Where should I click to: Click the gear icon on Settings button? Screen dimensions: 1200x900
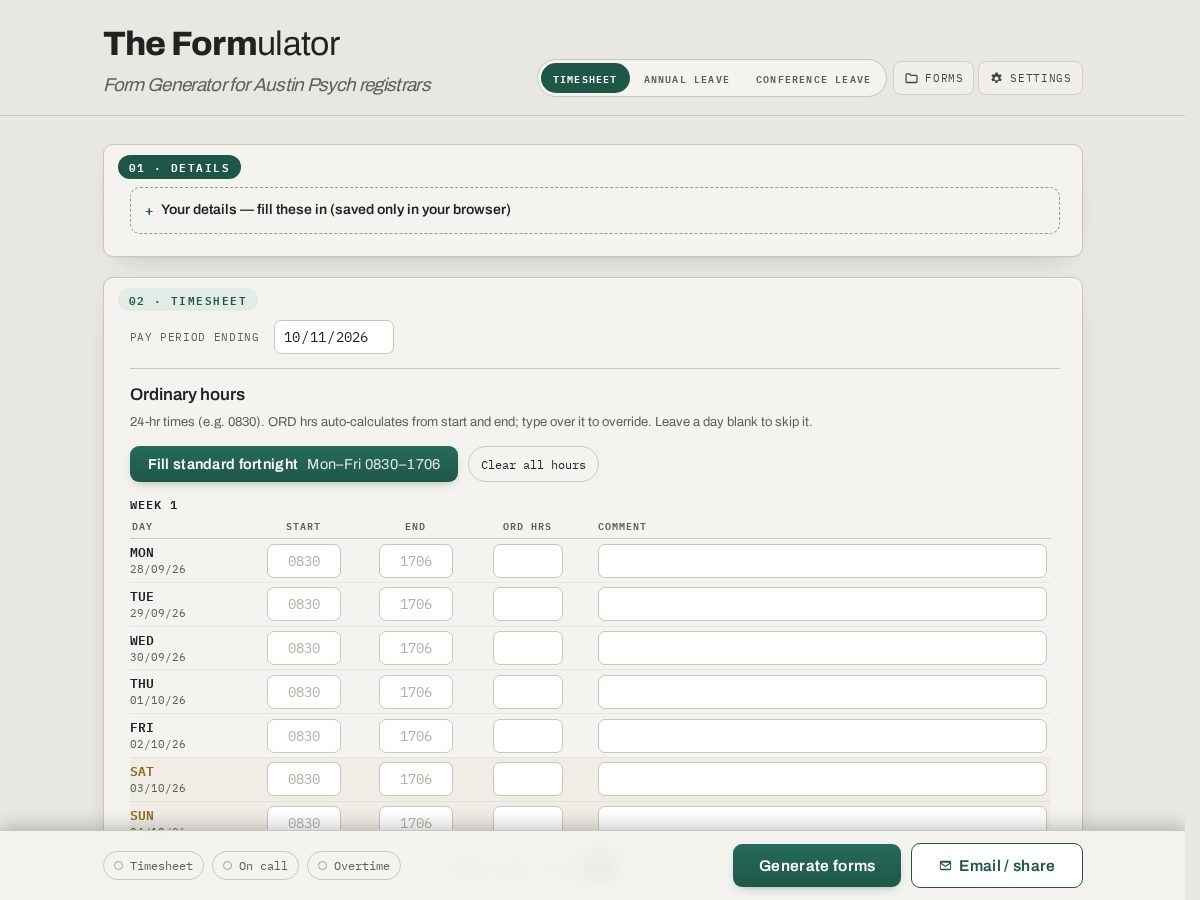point(996,78)
